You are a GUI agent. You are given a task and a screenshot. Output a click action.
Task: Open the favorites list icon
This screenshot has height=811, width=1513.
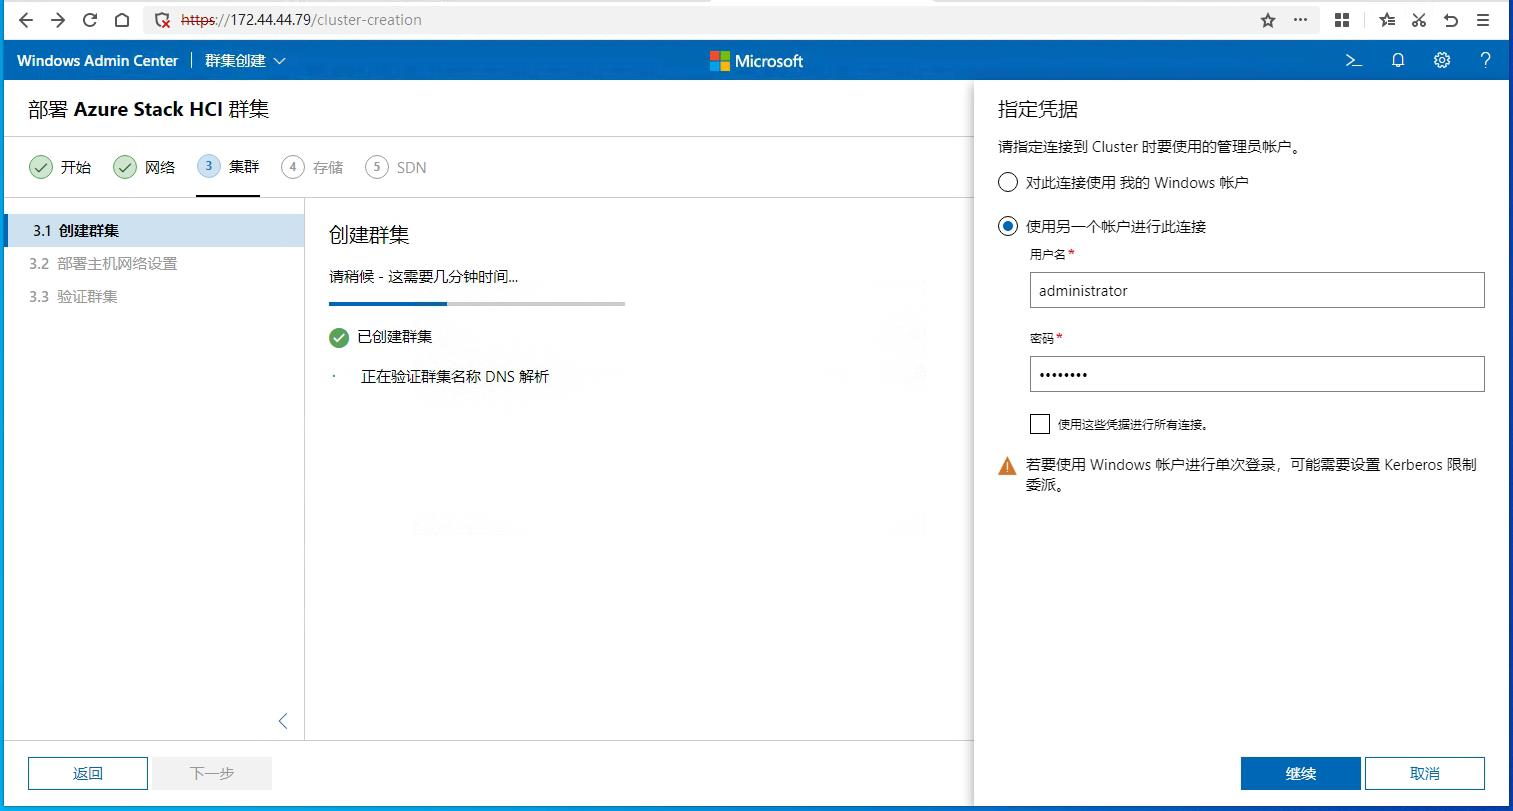pos(1387,20)
